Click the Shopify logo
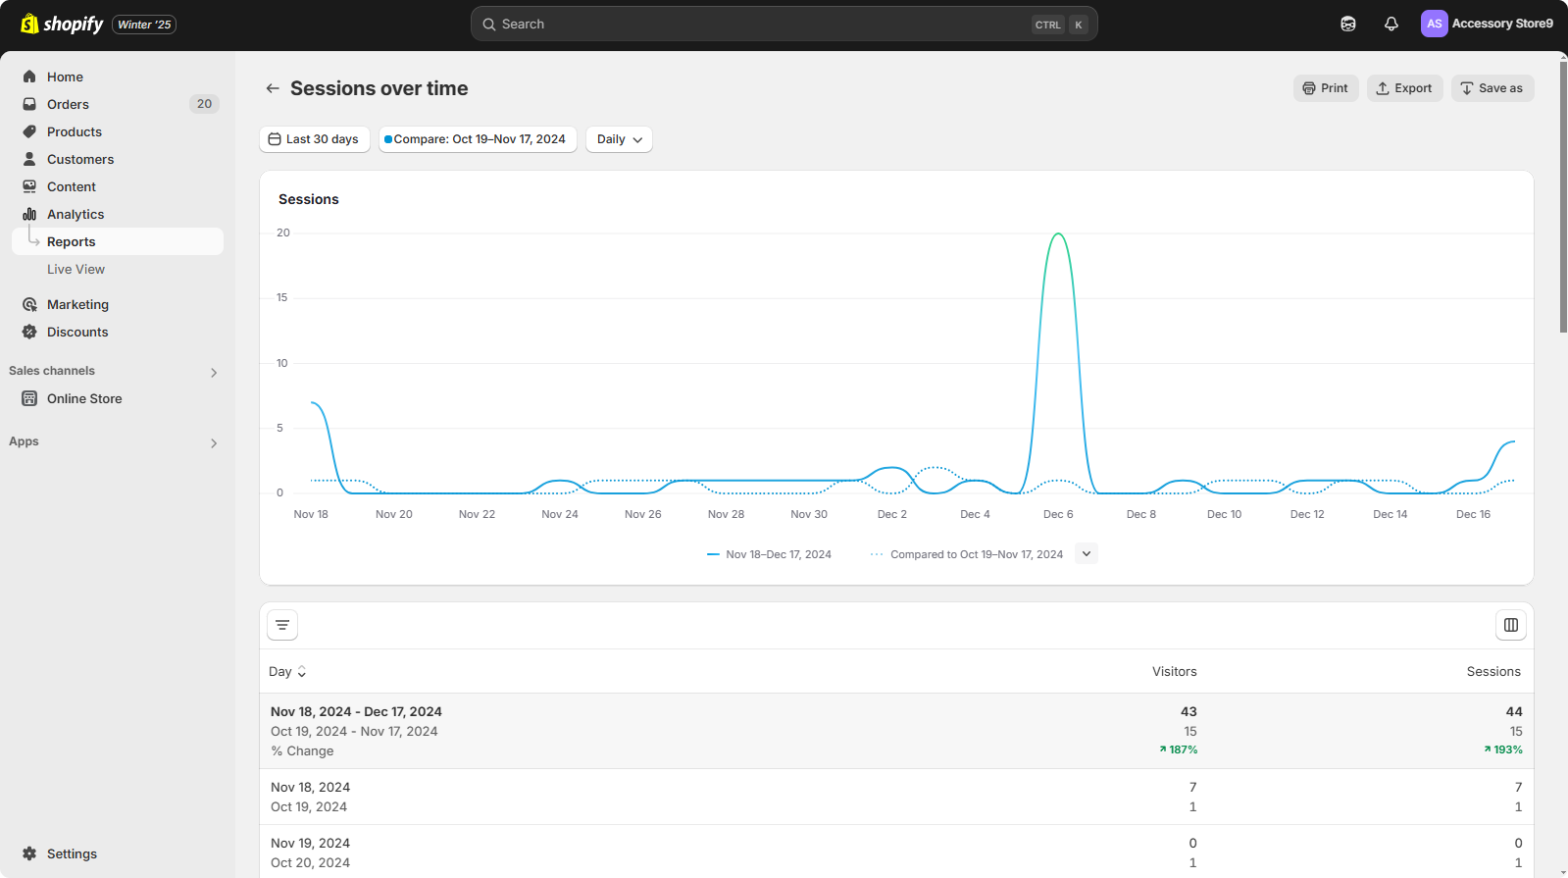Screen dimensions: 1568x878 click(x=62, y=24)
